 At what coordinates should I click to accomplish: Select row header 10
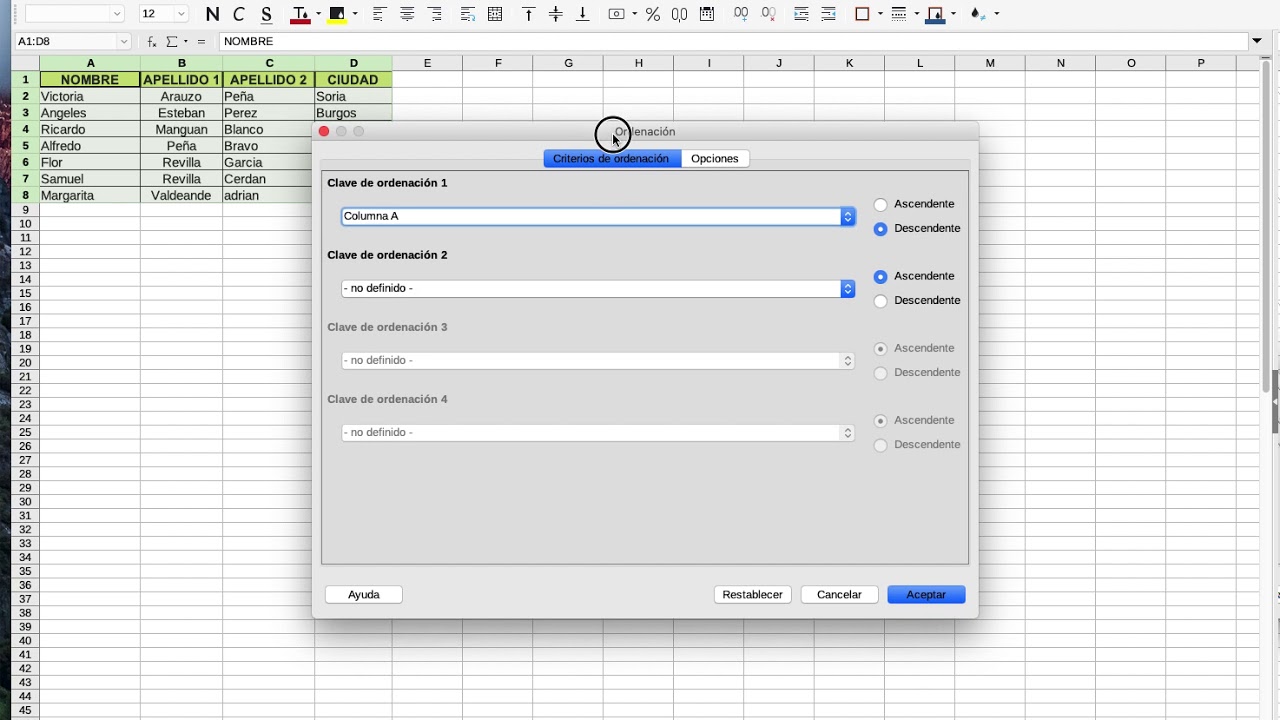pyautogui.click(x=25, y=224)
